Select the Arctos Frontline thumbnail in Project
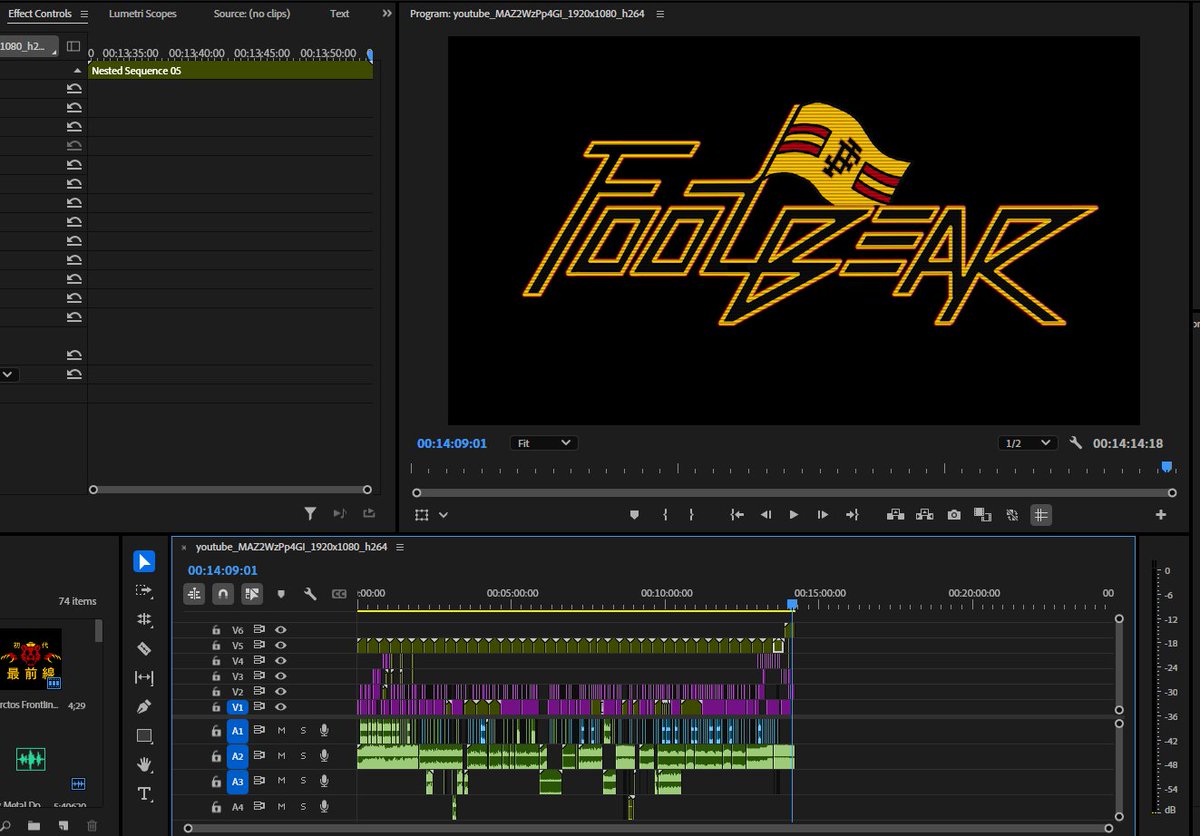1200x836 pixels. pos(31,659)
